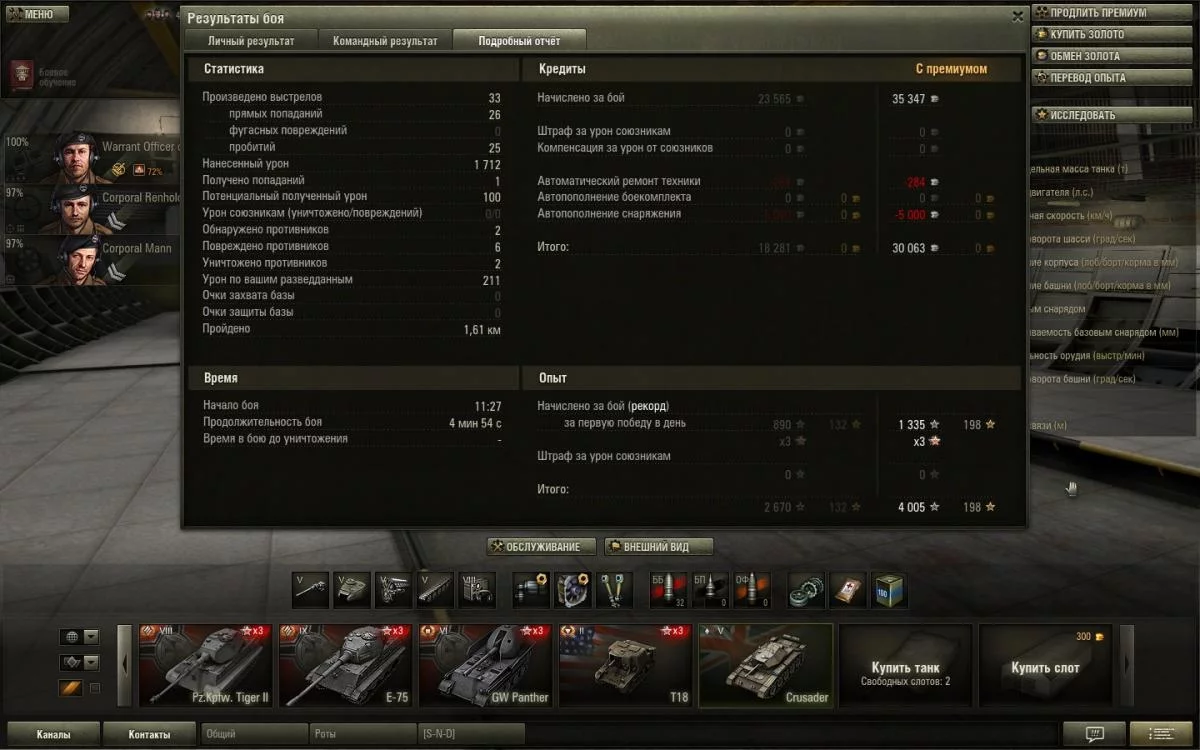Image resolution: width=1200 pixels, height=750 pixels.
Task: Click the боевое обучение training icon
Action: (x=21, y=73)
